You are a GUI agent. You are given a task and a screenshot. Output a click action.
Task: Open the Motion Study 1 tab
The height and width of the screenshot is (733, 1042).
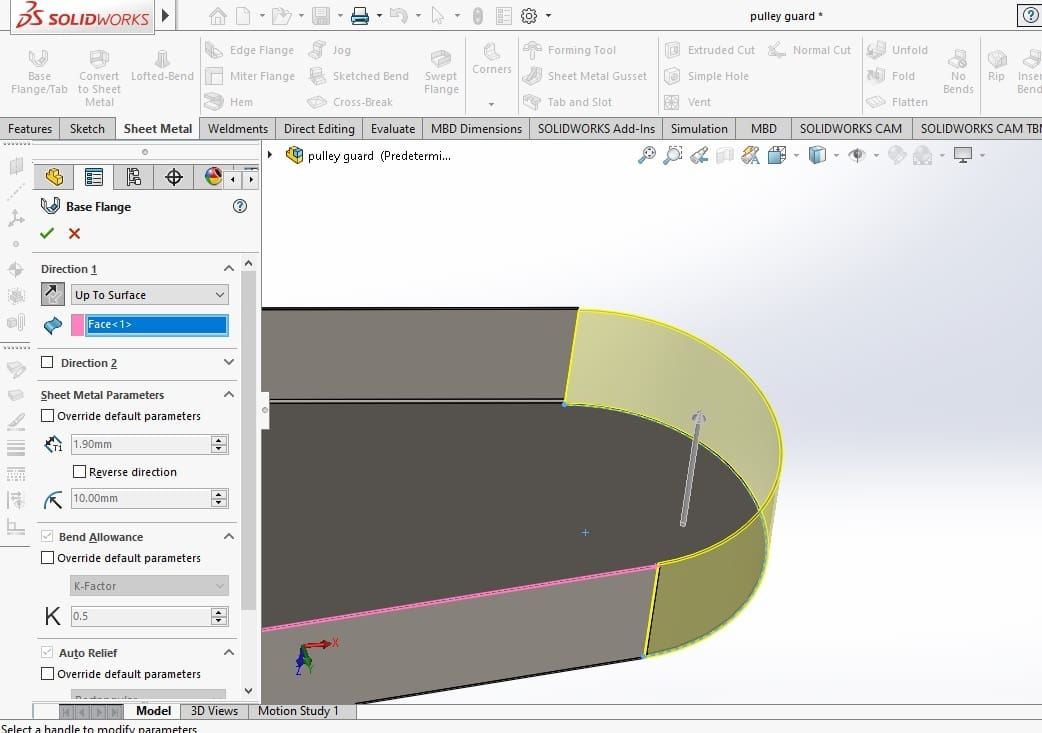click(298, 710)
